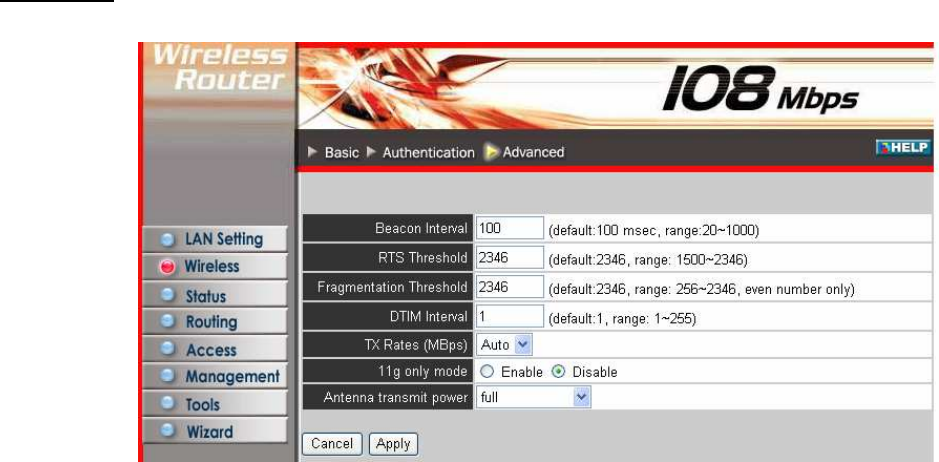939x462 pixels.
Task: Open the HELP icon button
Action: click(x=904, y=147)
